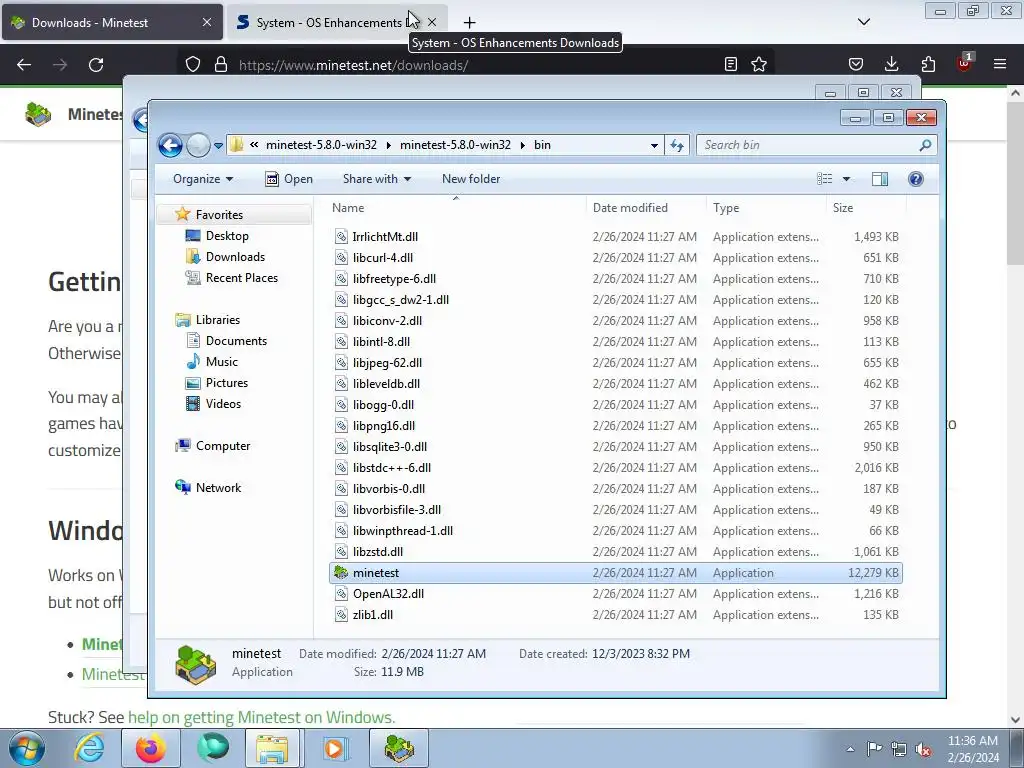Open Pocket save icon
Screen dimensions: 1024x768
[856, 65]
